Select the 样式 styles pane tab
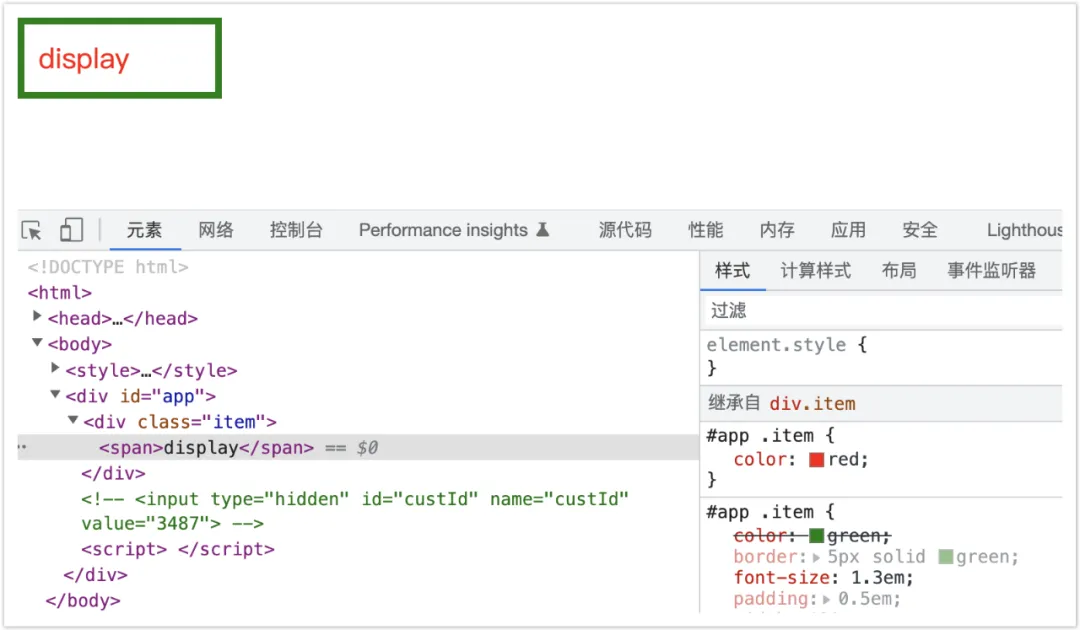 [x=732, y=271]
